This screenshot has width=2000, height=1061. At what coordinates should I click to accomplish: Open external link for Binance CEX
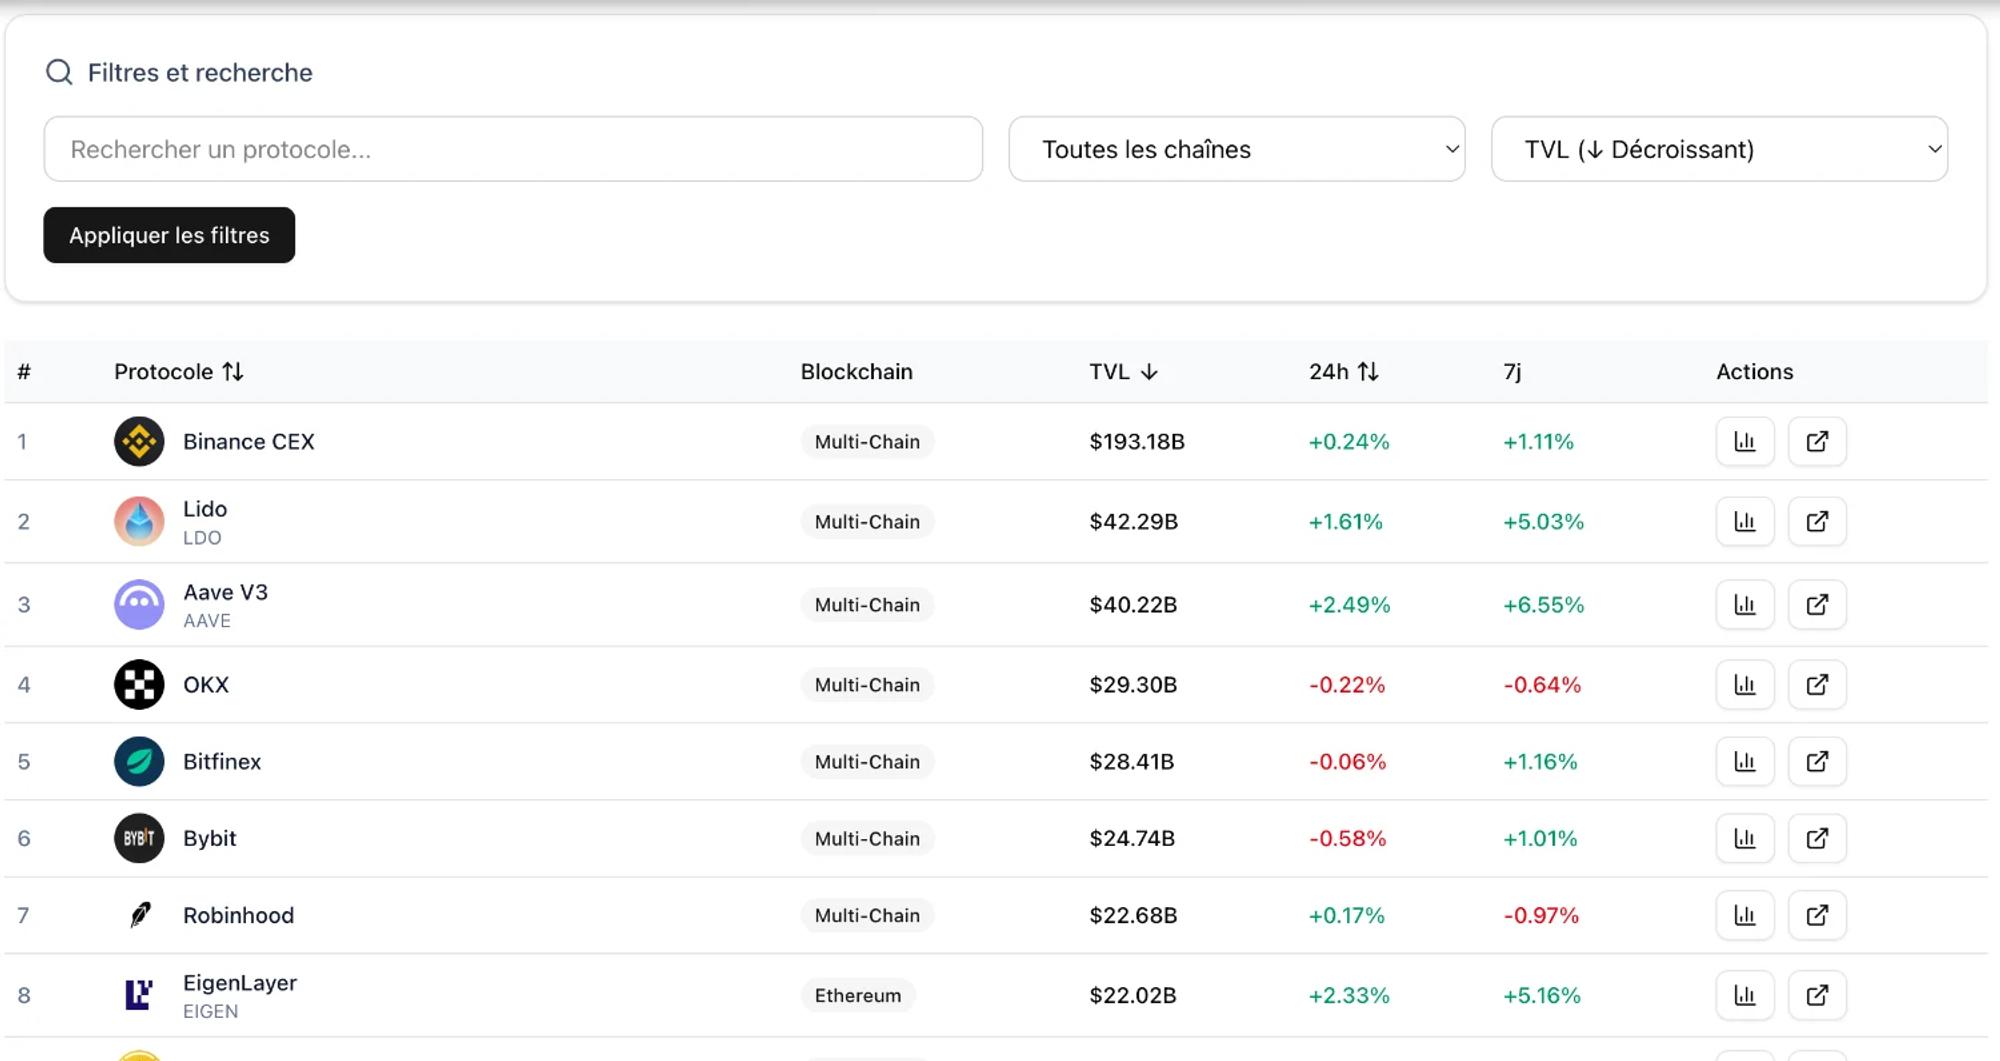(1817, 441)
